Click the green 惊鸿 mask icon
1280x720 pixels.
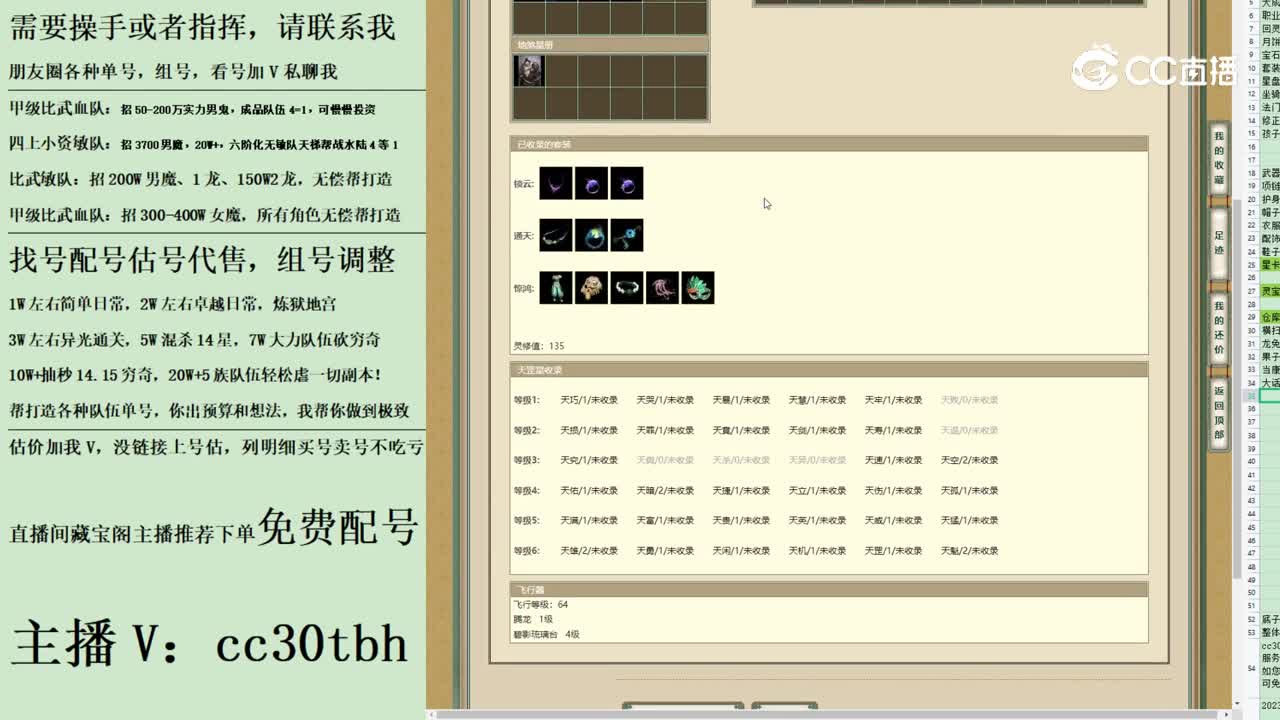[x=697, y=288]
